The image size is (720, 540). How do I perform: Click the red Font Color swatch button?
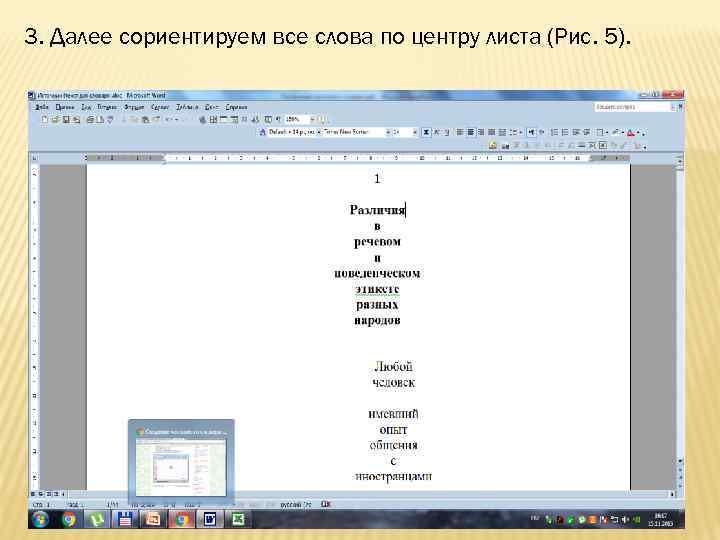(630, 132)
